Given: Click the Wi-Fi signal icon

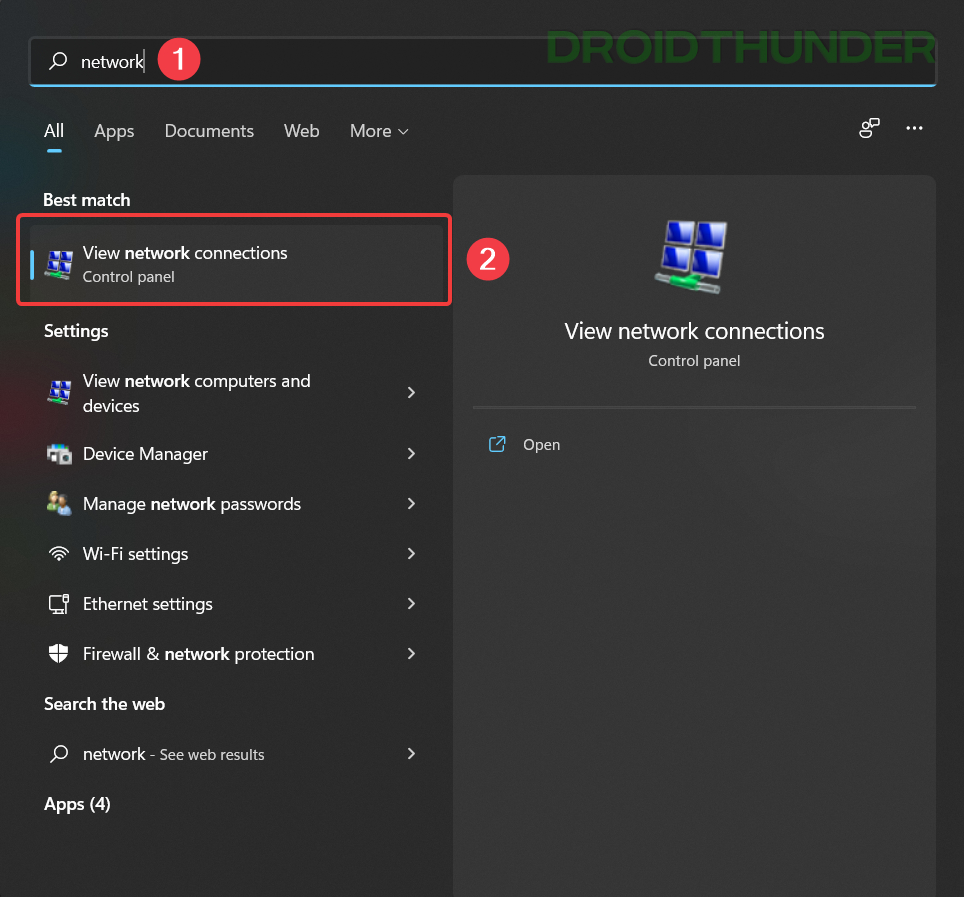Looking at the screenshot, I should point(59,554).
